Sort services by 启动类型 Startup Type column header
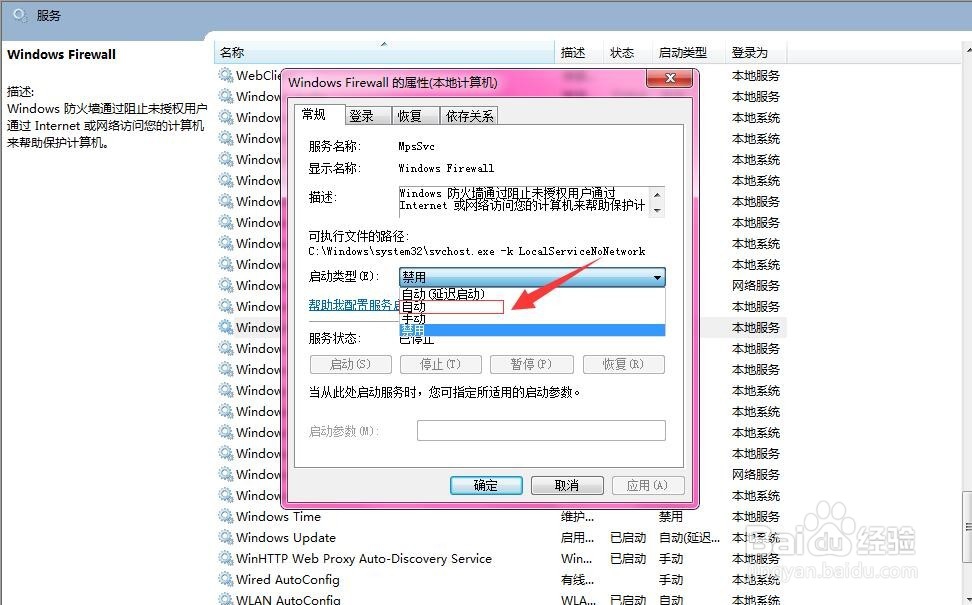Viewport: 972px width, 605px height. point(689,53)
